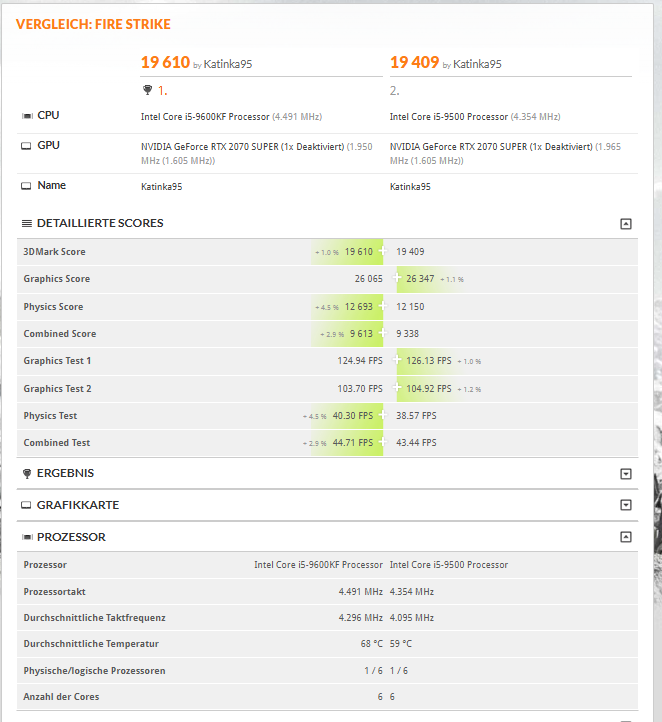
Task: Open Katinka95 profile beside score 19 610
Action: [228, 64]
